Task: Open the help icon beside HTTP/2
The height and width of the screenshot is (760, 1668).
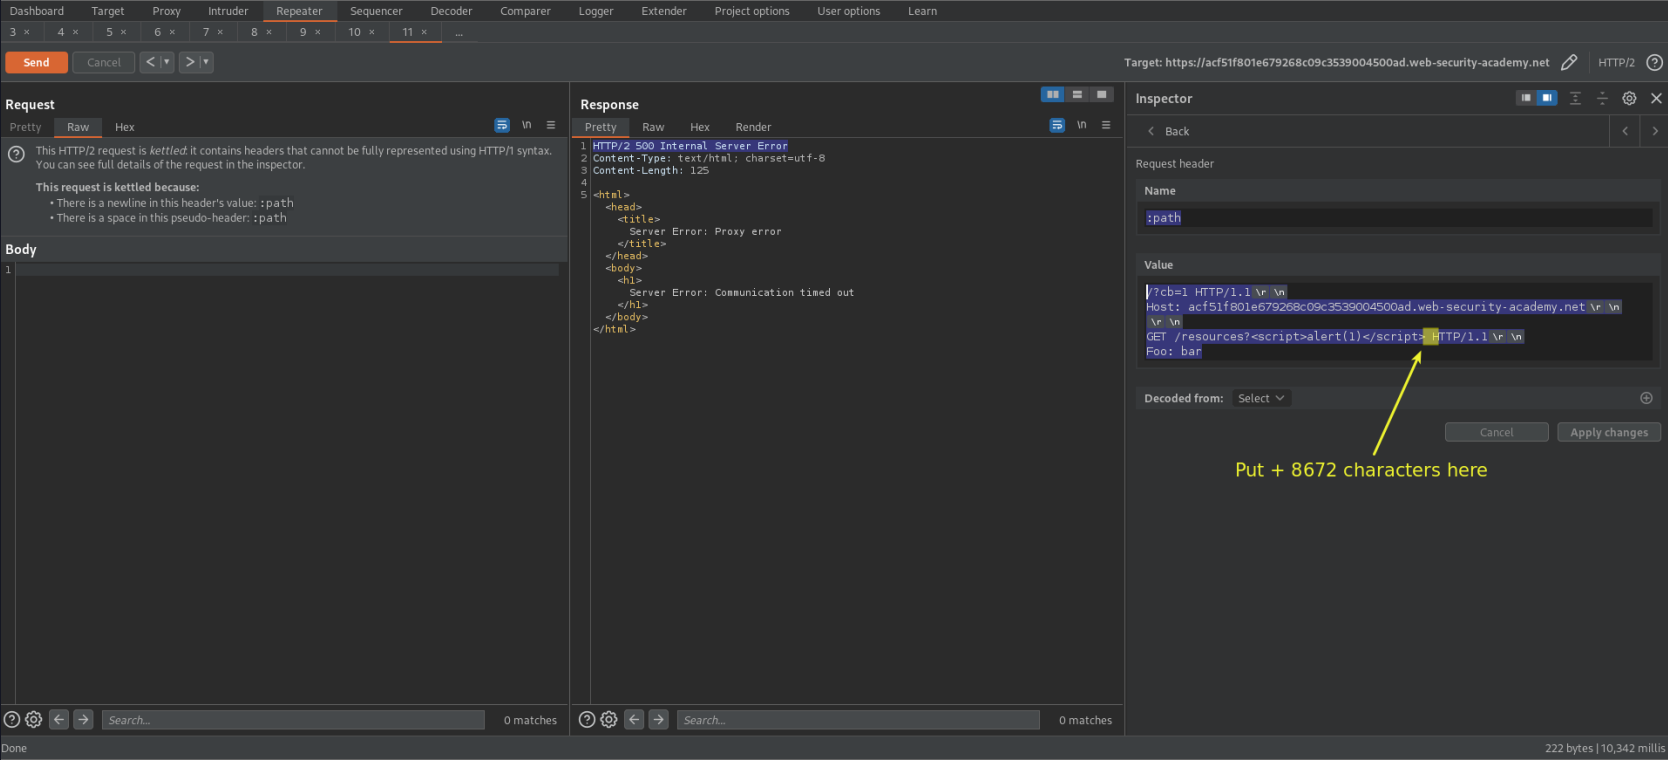Action: point(1655,62)
